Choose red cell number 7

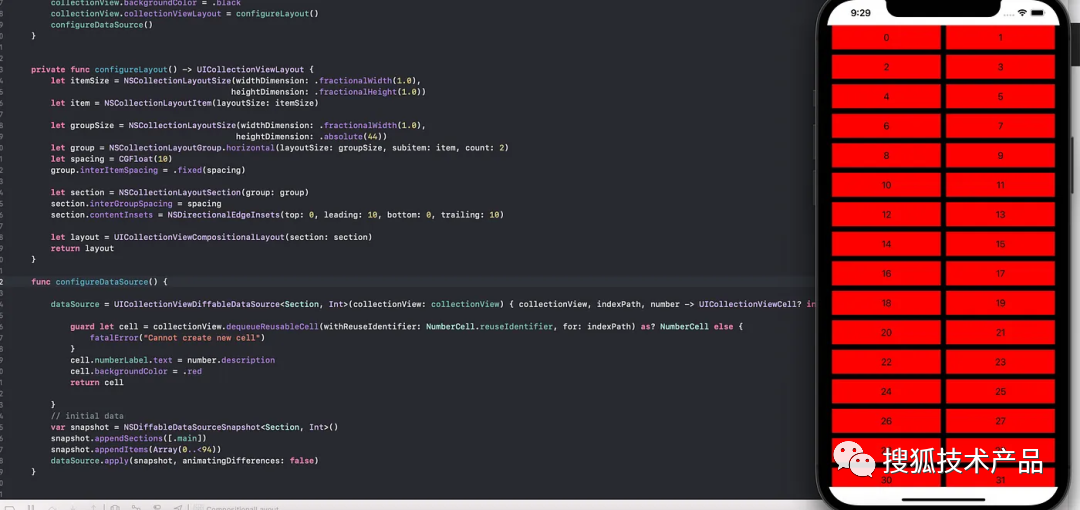[x=1000, y=126]
